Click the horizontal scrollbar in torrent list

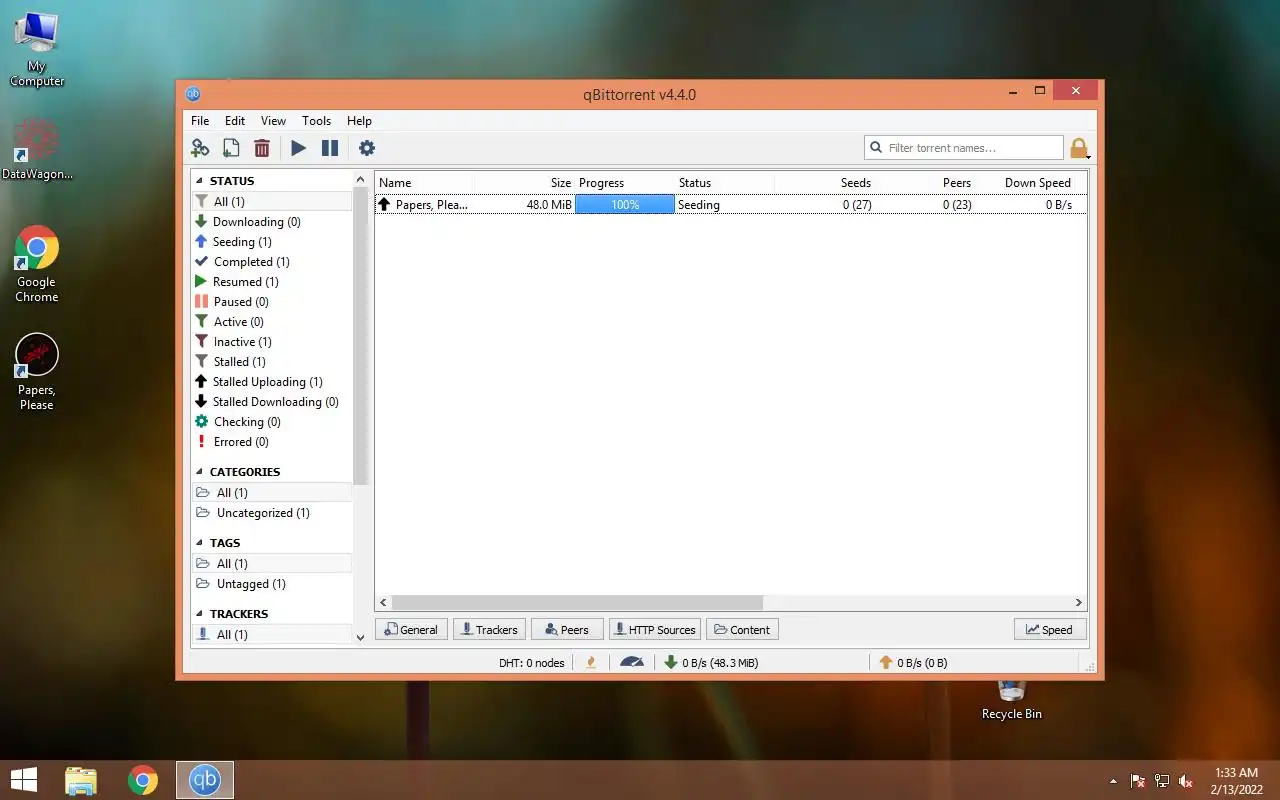click(x=577, y=603)
